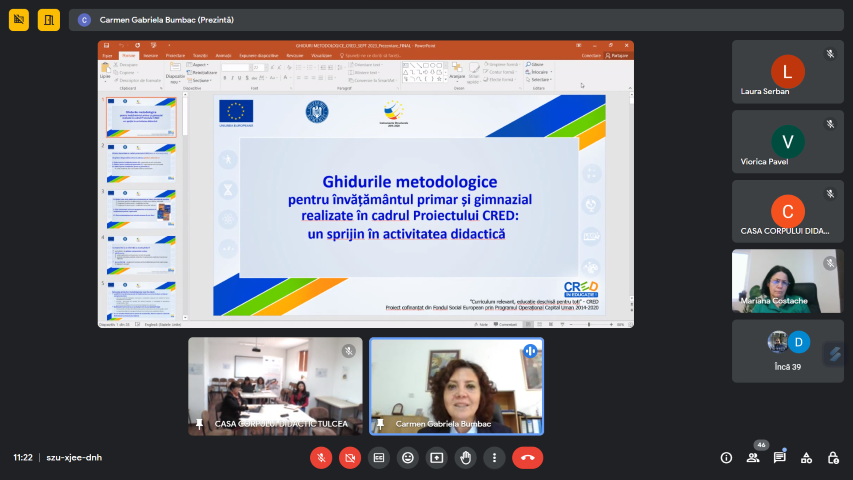This screenshot has height=480, width=853.
Task: Turn on the camera
Action: [x=350, y=457]
